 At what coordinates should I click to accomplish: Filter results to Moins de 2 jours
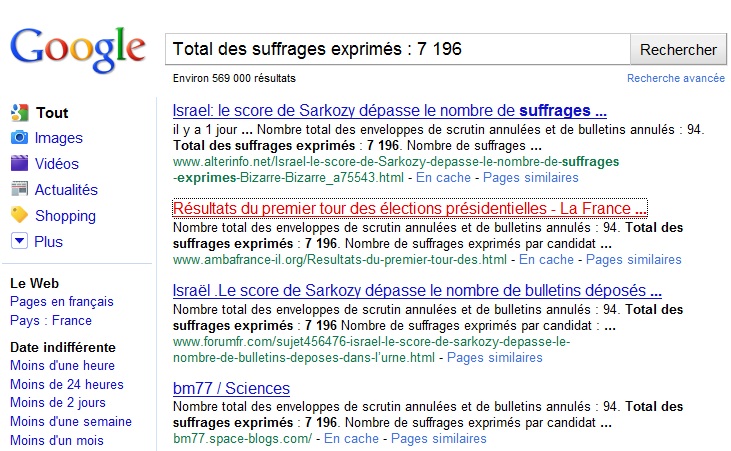click(58, 403)
